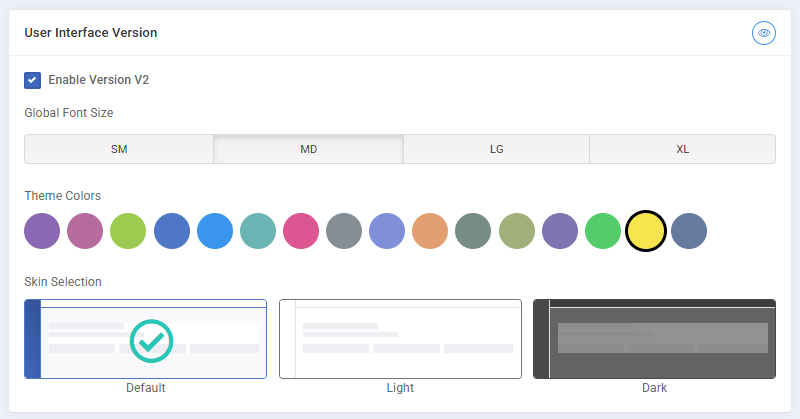This screenshot has height=419, width=800.
Task: Choose the olive khaki theme color
Action: tap(517, 231)
